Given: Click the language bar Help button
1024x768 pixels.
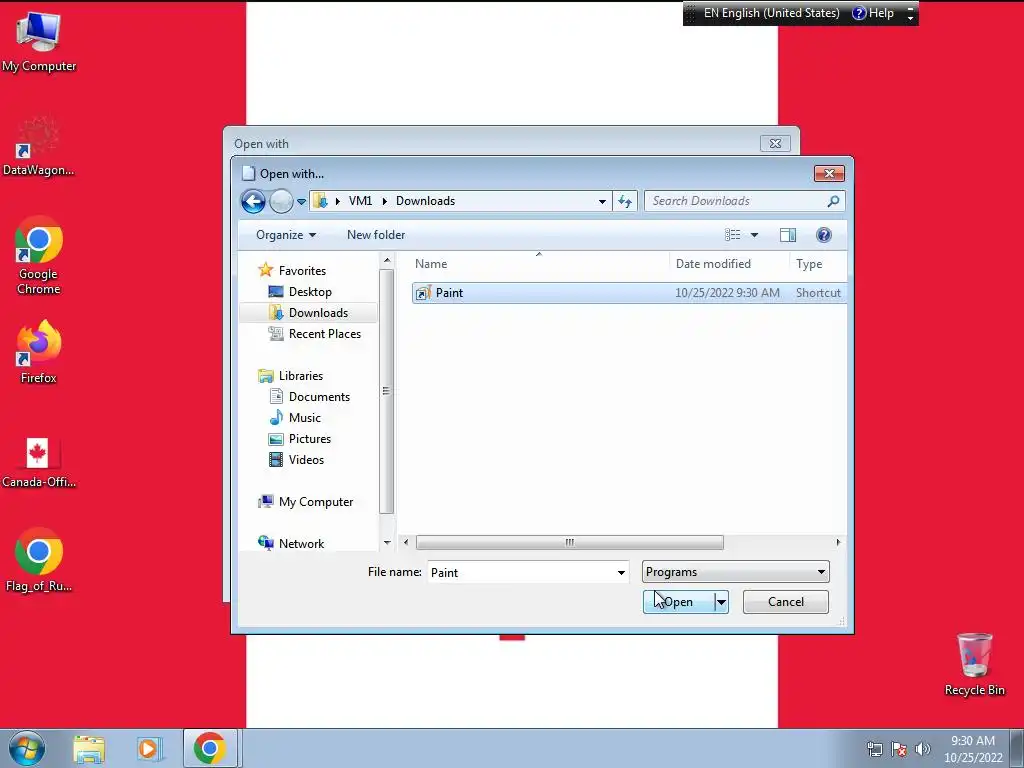Looking at the screenshot, I should pyautogui.click(x=873, y=13).
